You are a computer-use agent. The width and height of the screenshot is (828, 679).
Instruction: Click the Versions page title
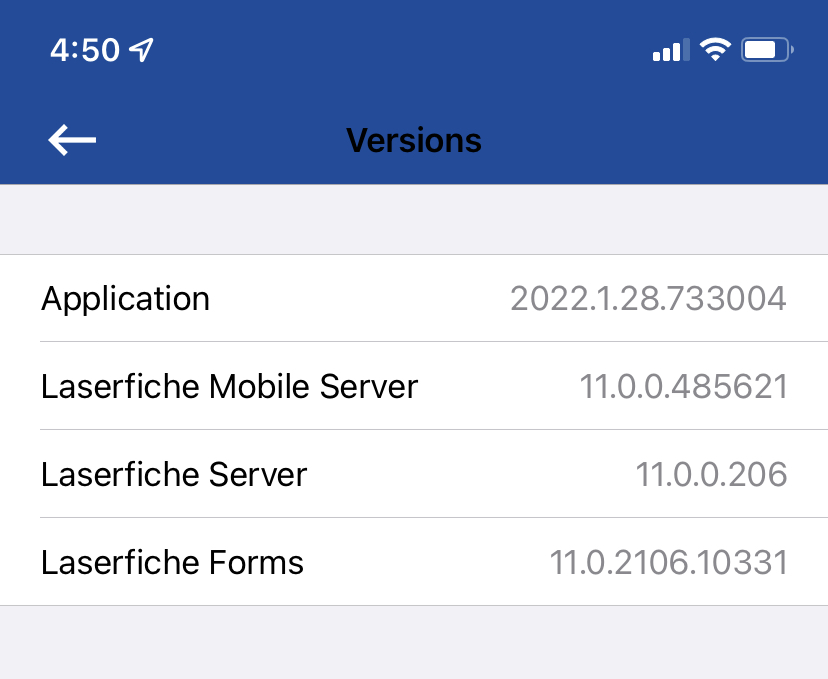414,140
